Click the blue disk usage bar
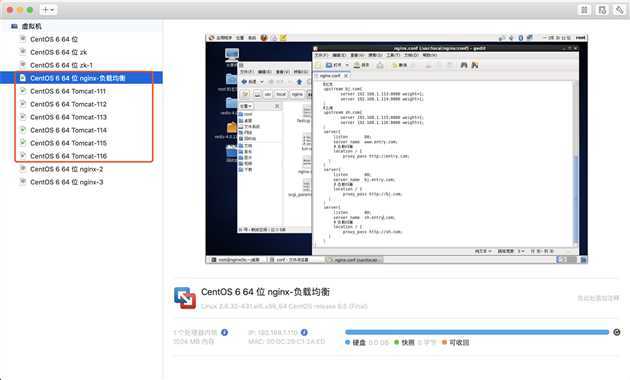 (x=477, y=332)
